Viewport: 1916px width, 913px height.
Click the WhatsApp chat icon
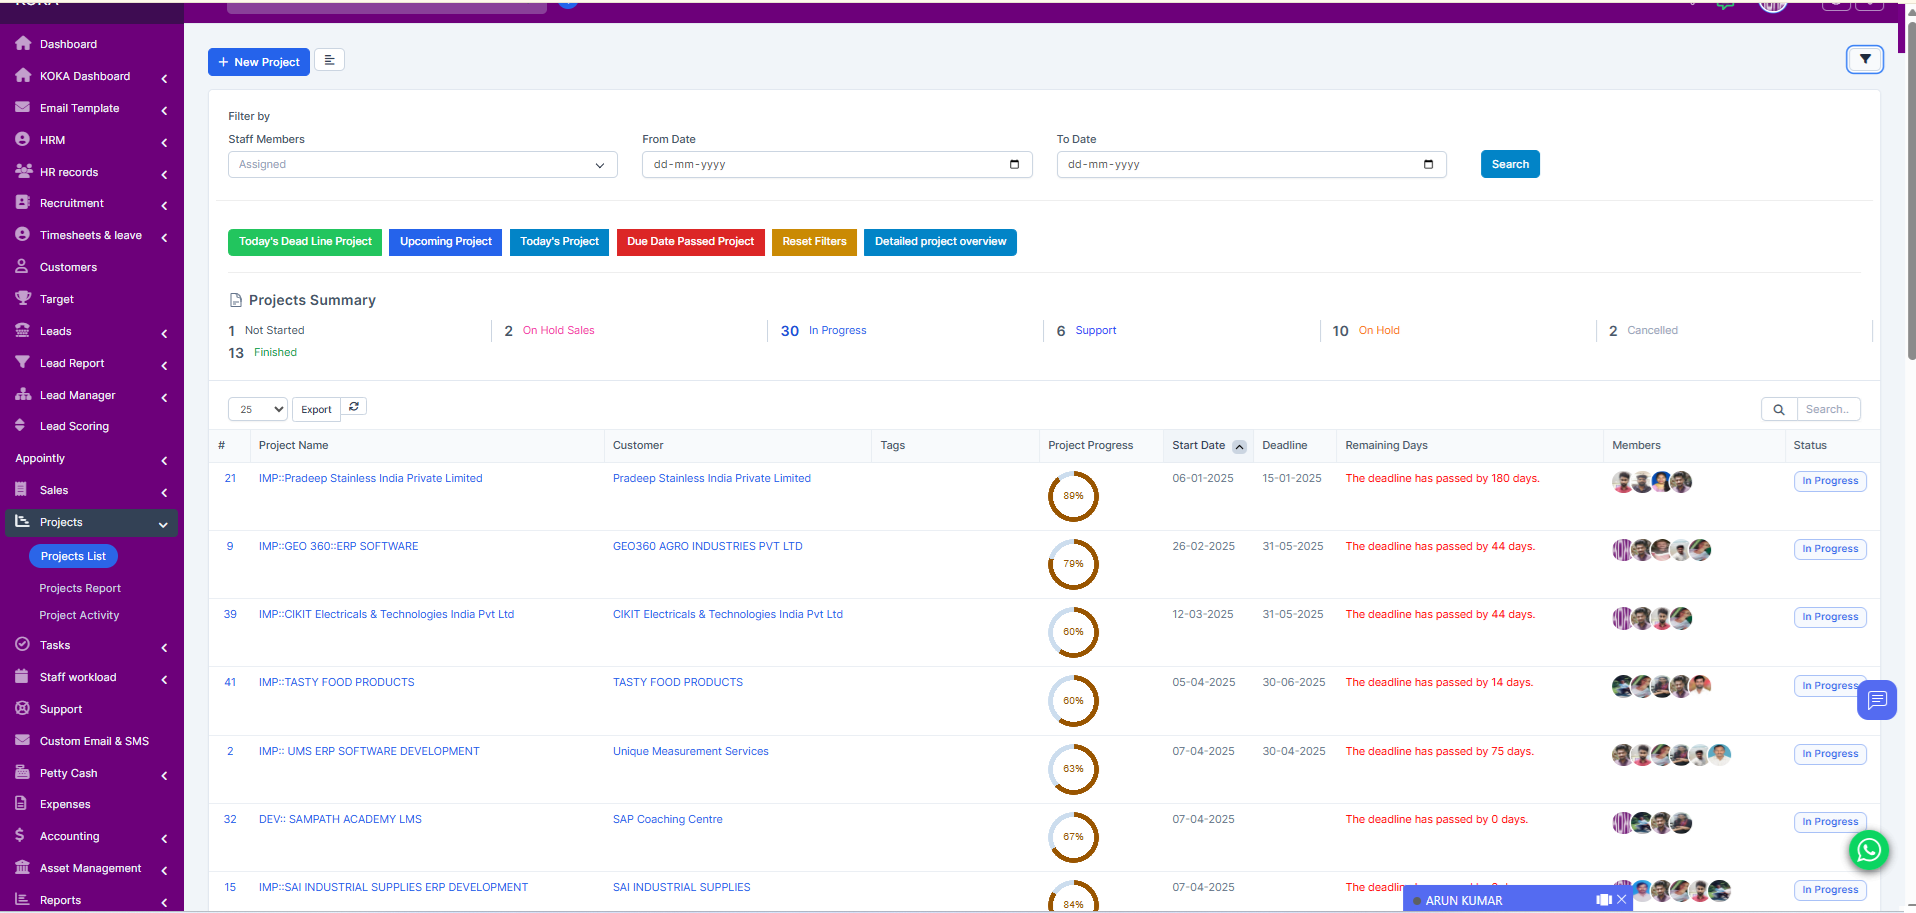1868,850
